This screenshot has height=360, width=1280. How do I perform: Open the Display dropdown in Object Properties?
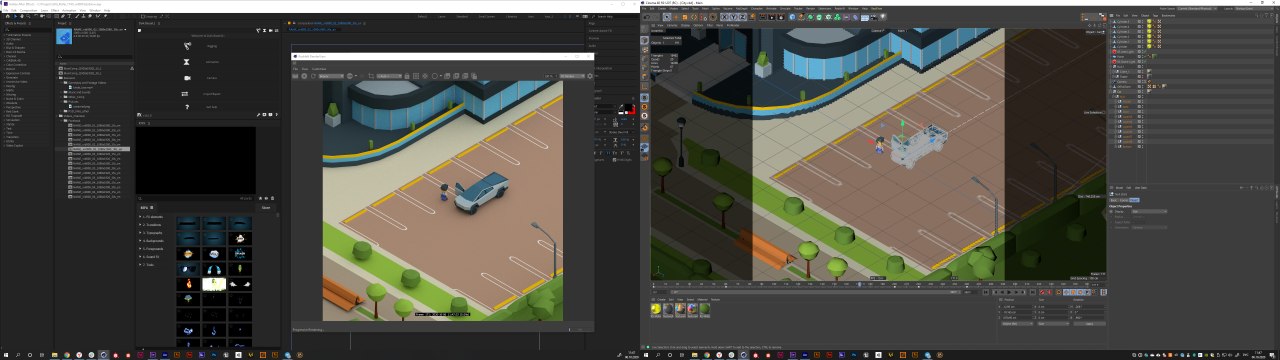tap(1149, 211)
